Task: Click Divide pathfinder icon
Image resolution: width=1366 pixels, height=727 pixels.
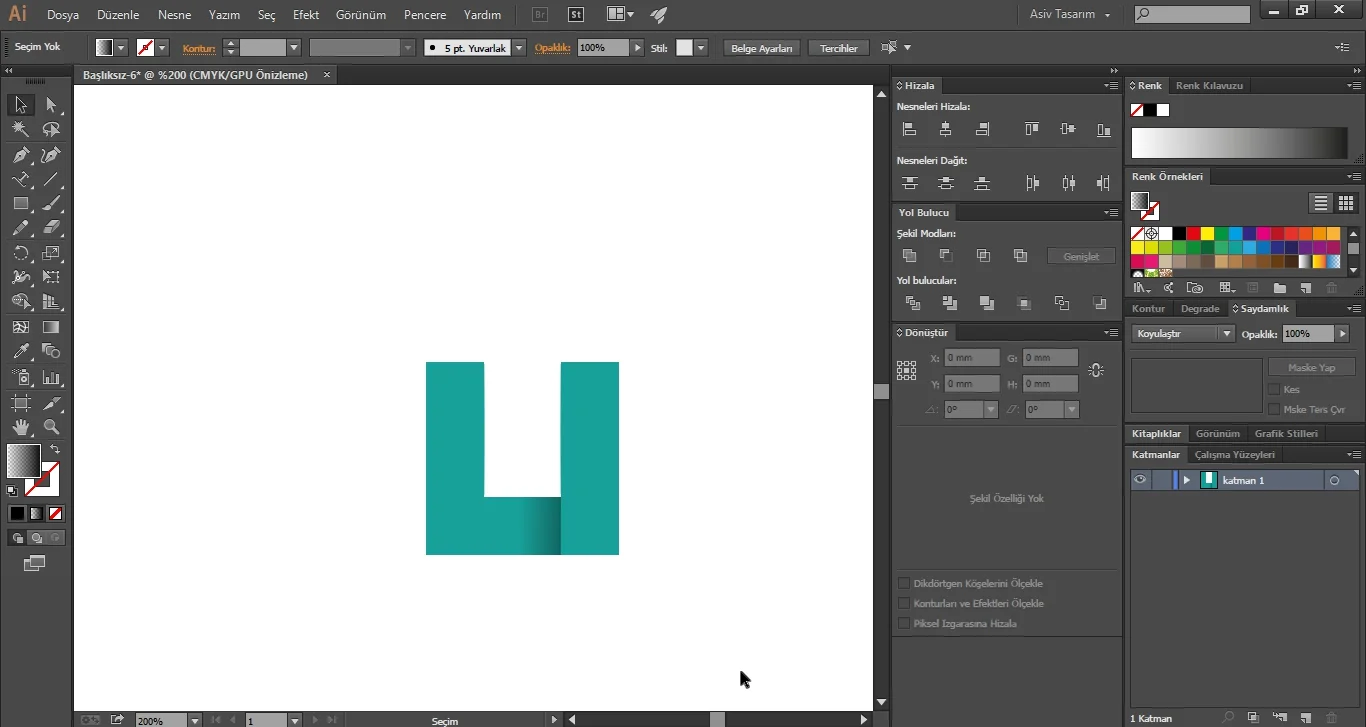Action: (x=912, y=303)
